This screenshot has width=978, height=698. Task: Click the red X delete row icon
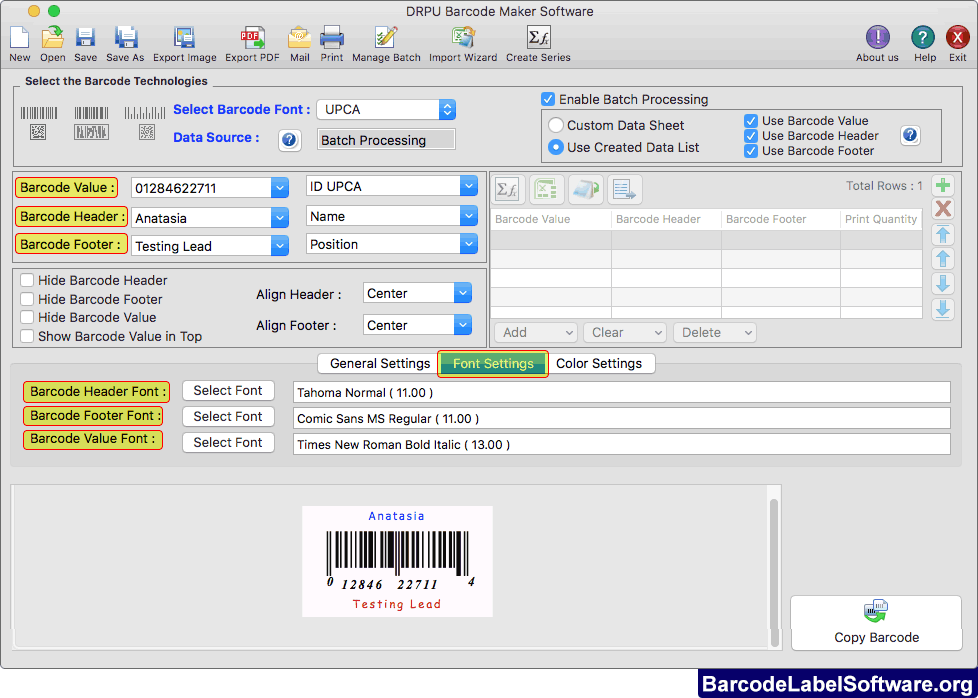tap(942, 208)
